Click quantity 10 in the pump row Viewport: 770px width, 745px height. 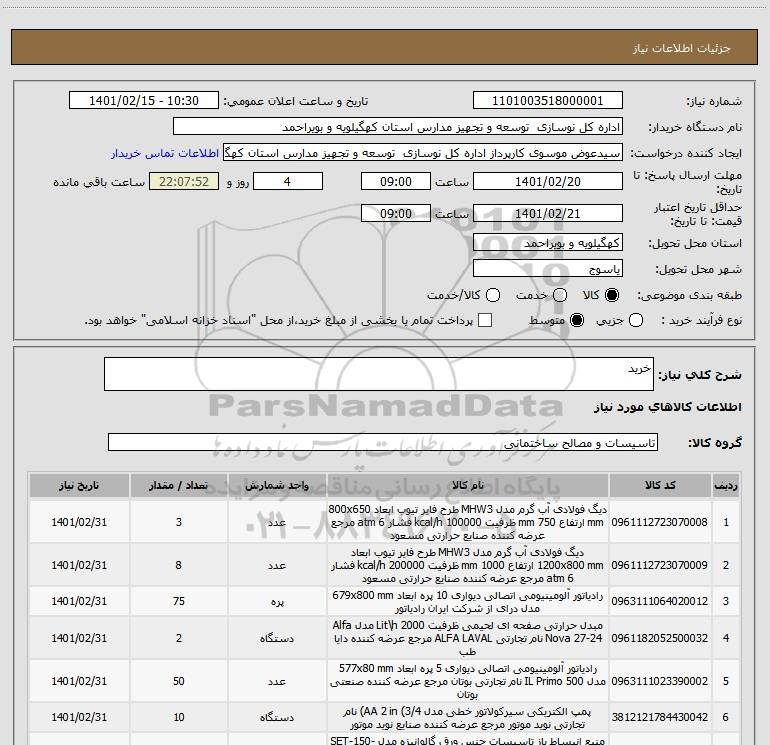pos(179,717)
